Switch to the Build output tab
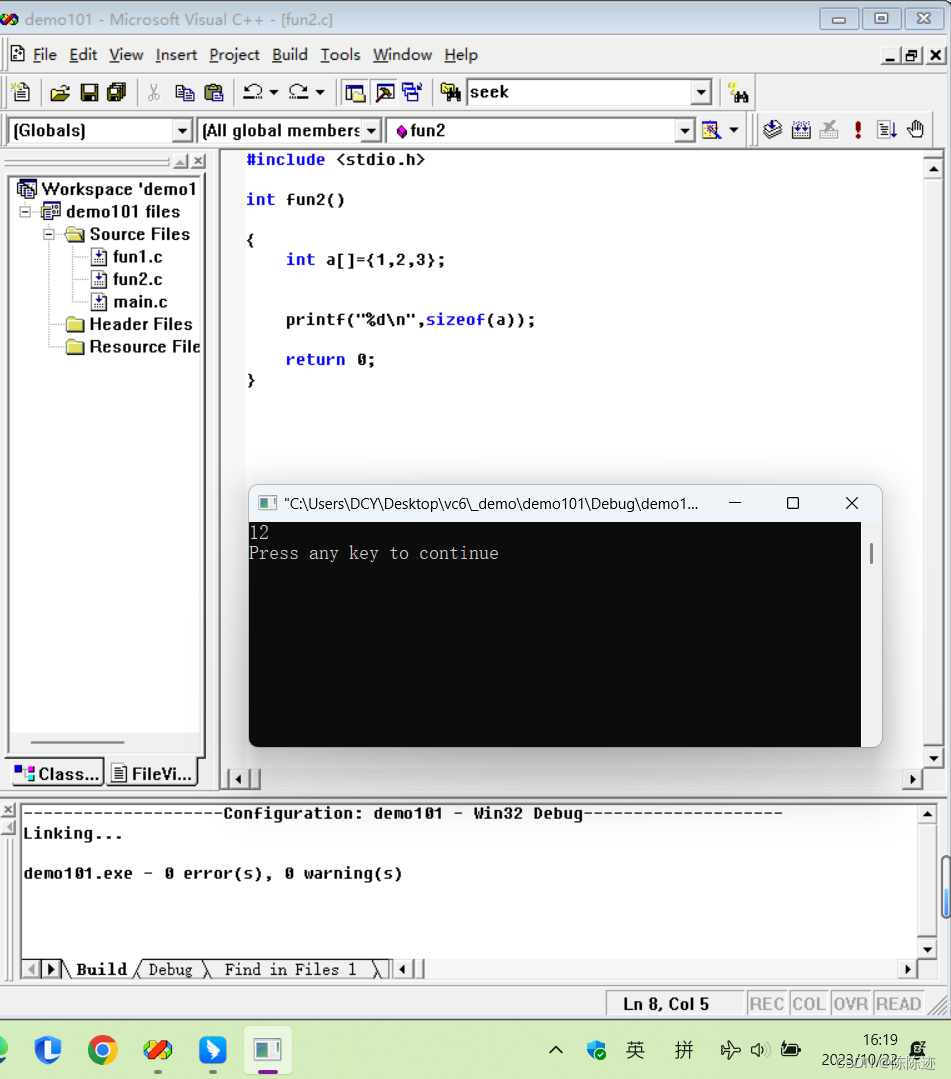Image resolution: width=951 pixels, height=1079 pixels. click(102, 969)
